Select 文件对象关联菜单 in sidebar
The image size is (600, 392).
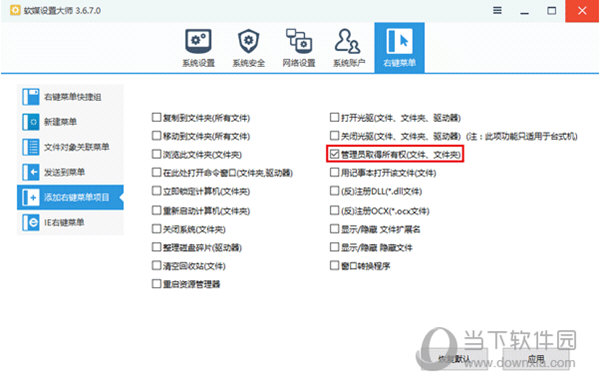click(x=70, y=147)
